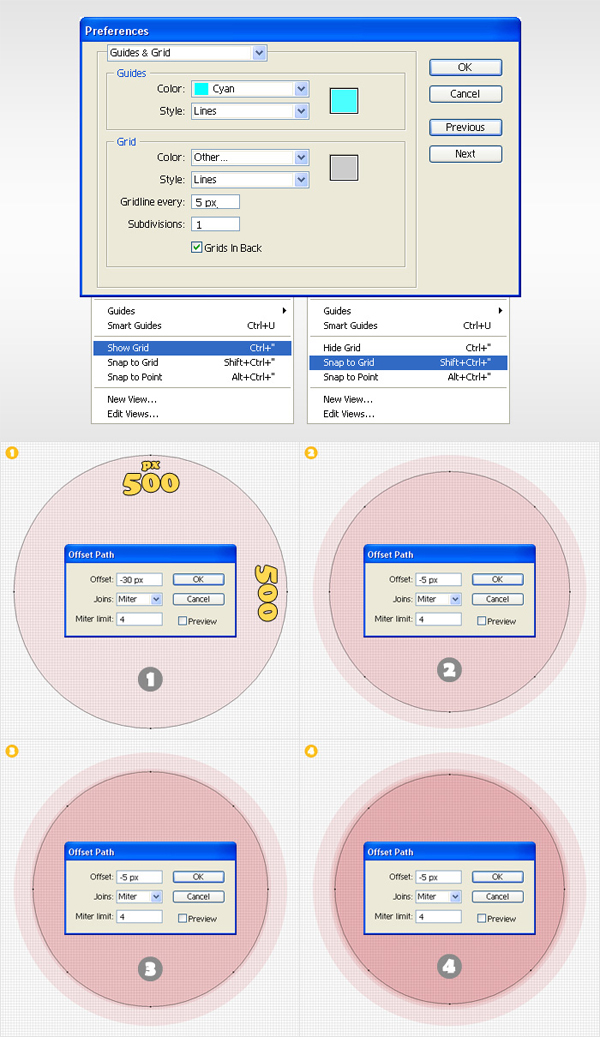Choose Show Grid menu item
This screenshot has width=600, height=1037.
[x=192, y=348]
